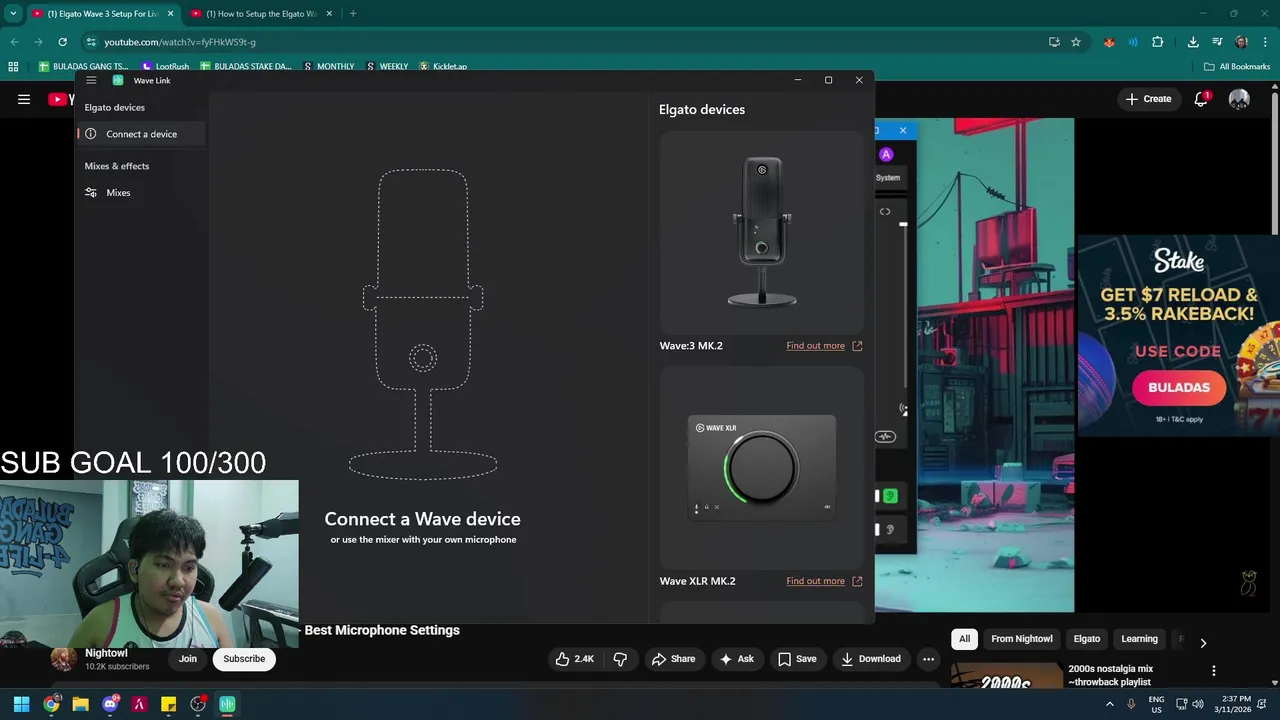Open a new browser tab
This screenshot has width=1280, height=720.
click(353, 14)
